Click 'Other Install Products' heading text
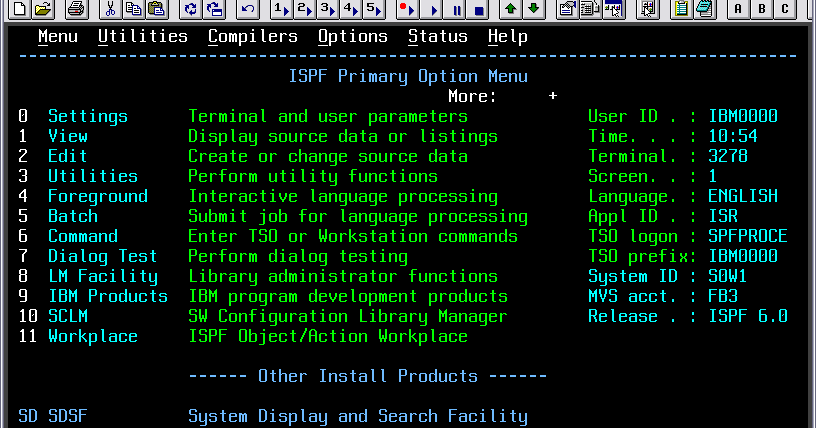The image size is (816, 428). click(x=368, y=376)
